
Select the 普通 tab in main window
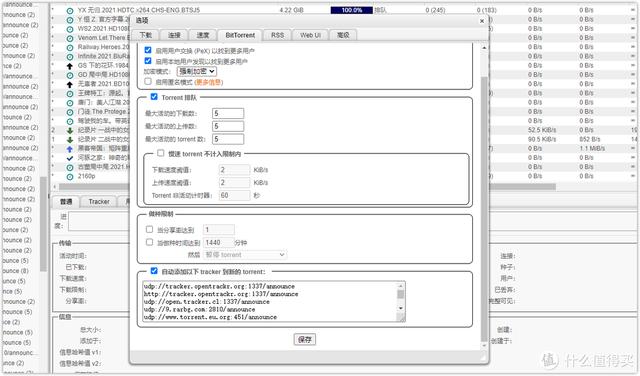[66, 202]
